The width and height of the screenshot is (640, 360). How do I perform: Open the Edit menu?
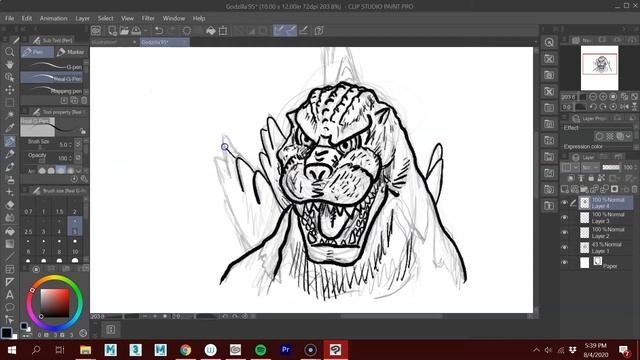[x=27, y=18]
